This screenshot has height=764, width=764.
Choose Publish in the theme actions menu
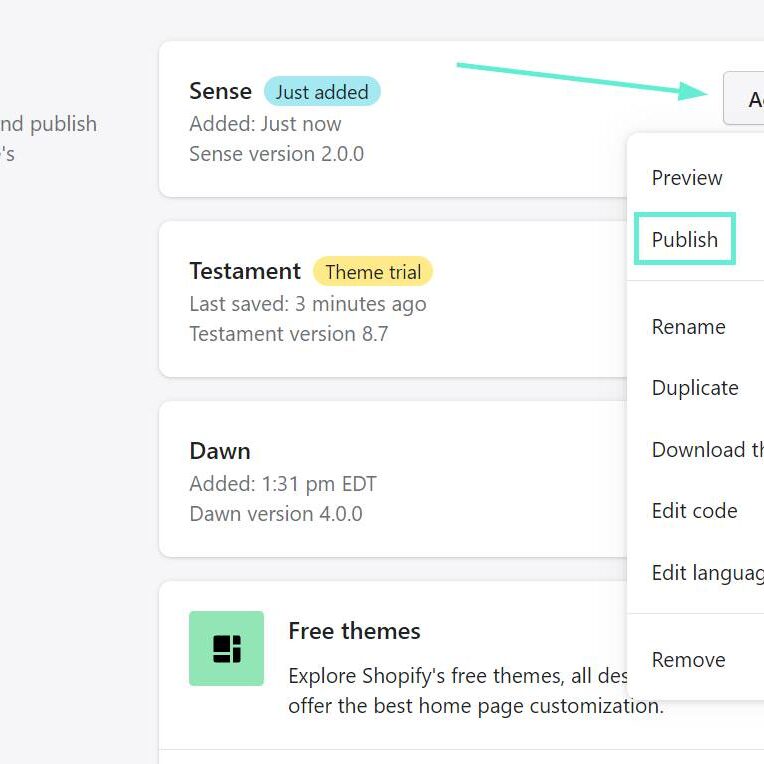[685, 240]
